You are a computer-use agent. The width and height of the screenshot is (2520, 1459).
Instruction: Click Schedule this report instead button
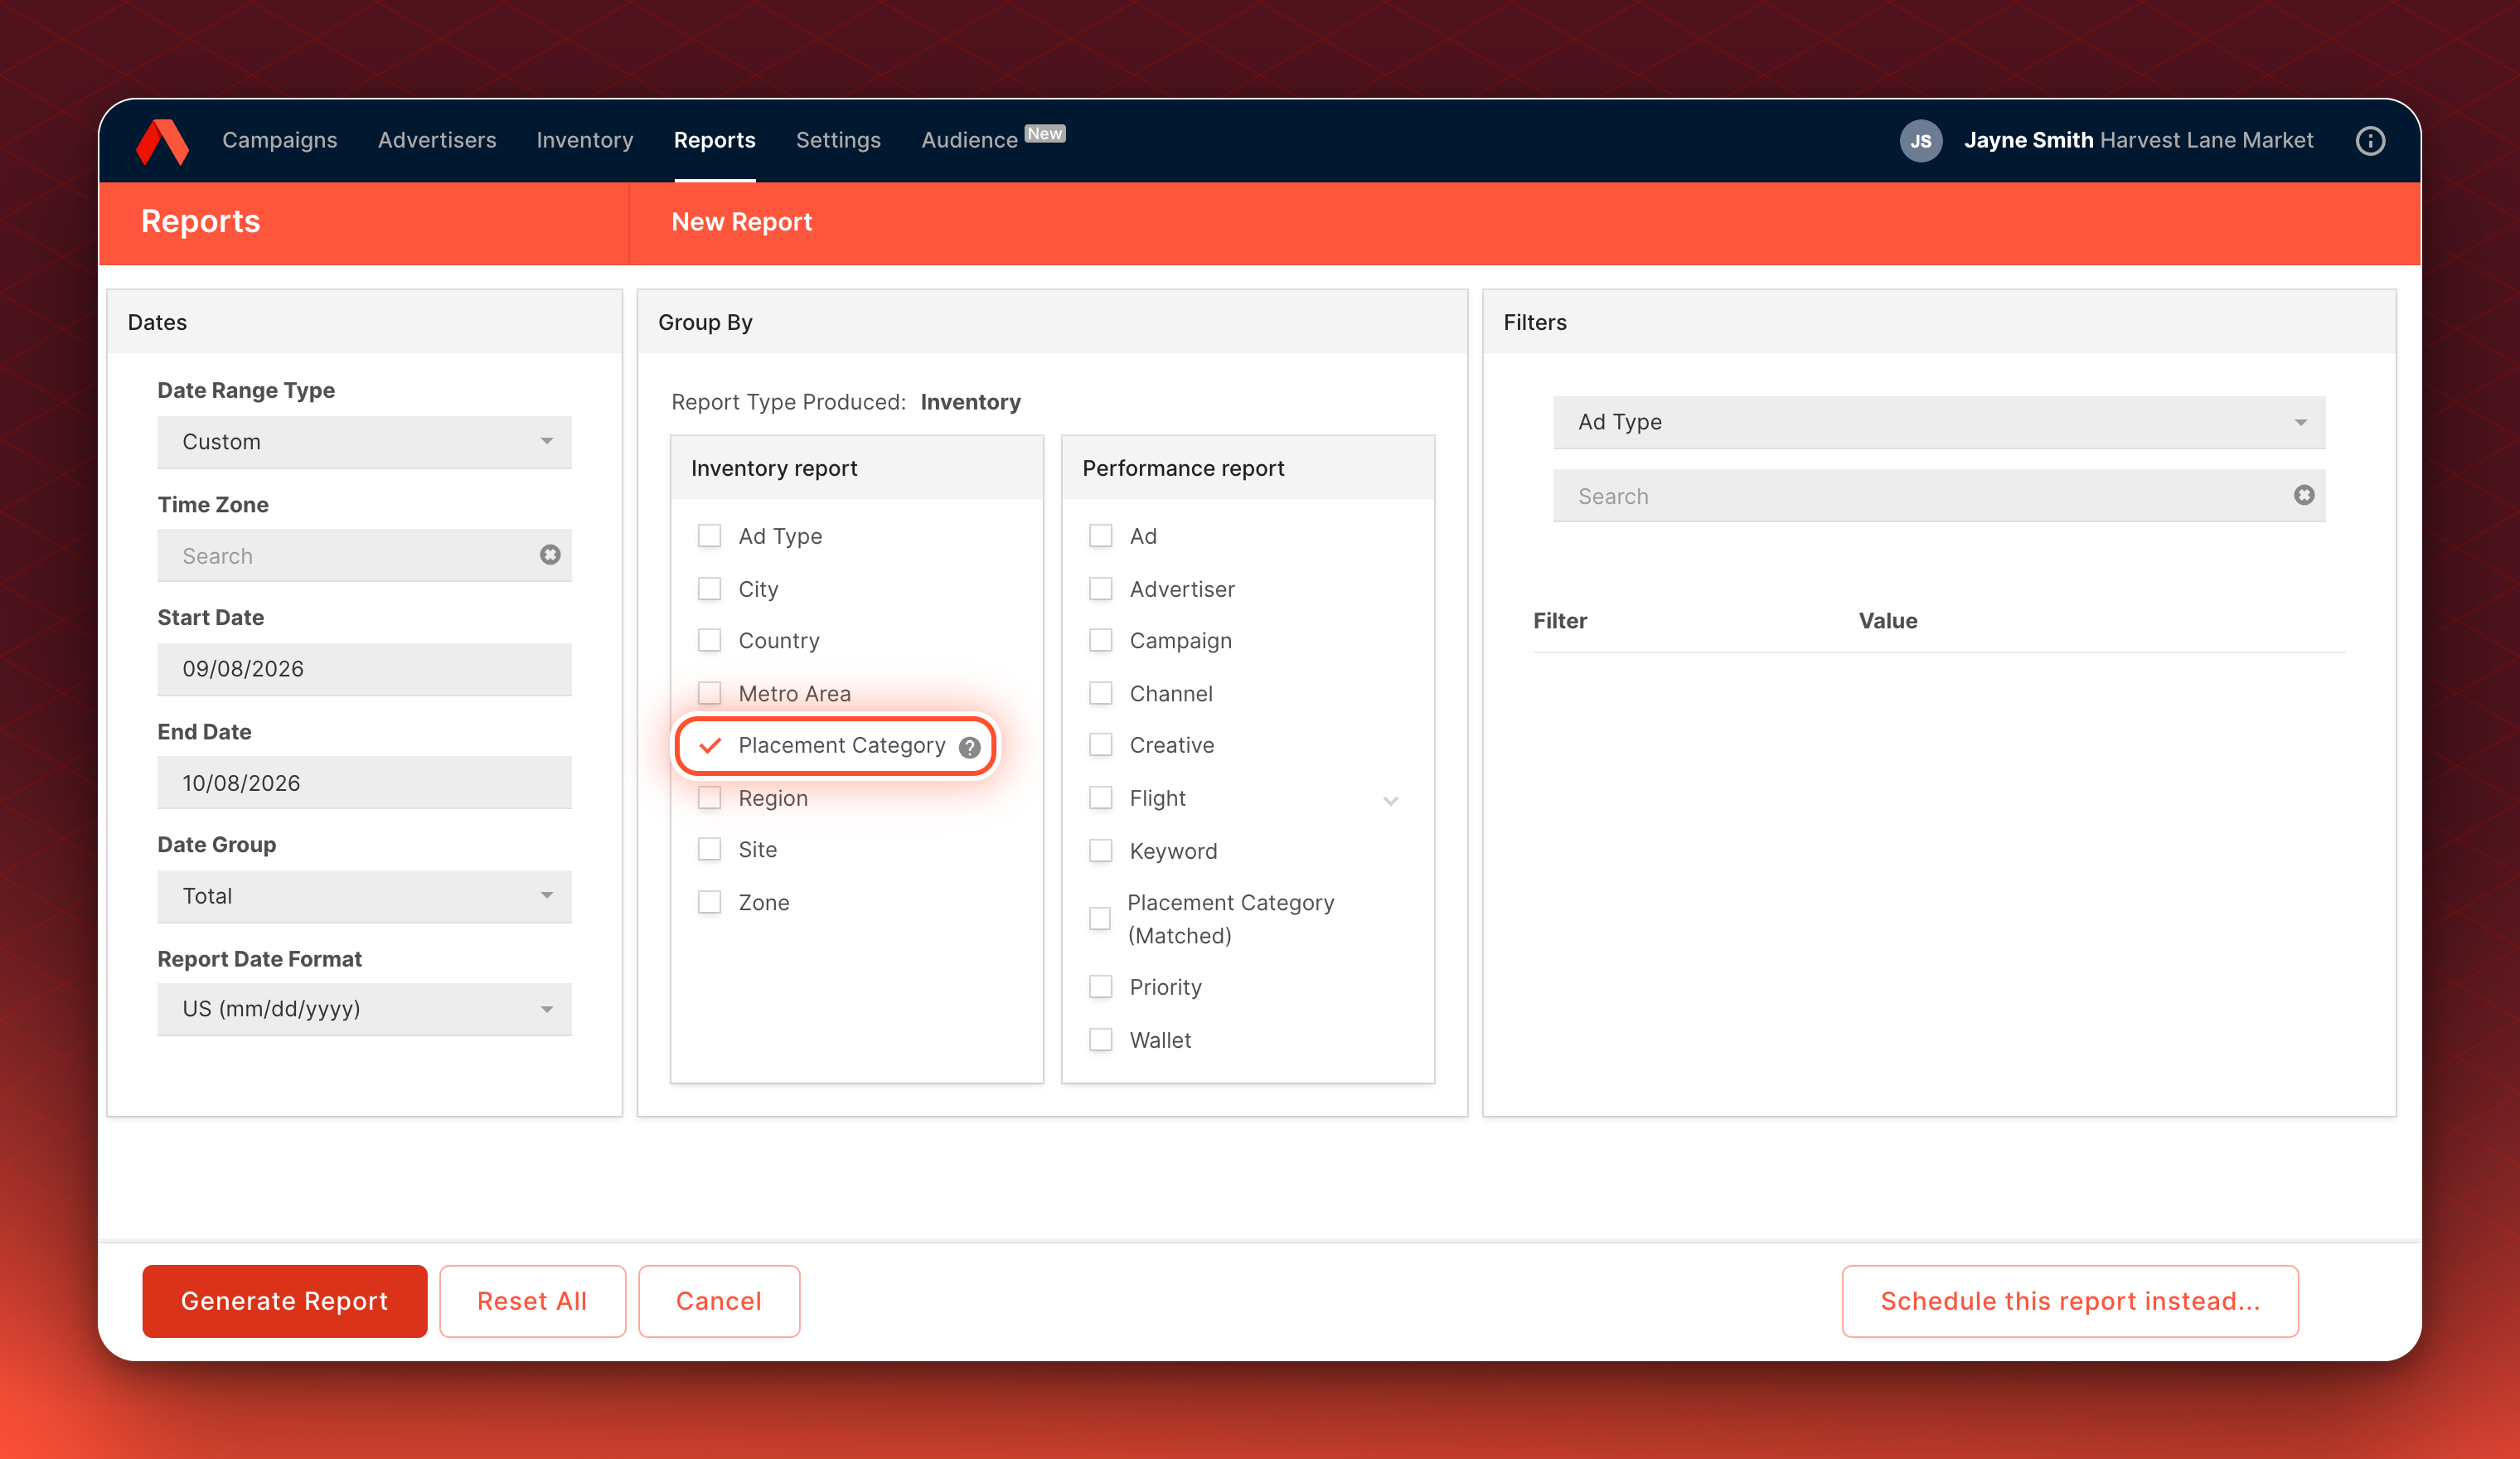(x=2070, y=1301)
